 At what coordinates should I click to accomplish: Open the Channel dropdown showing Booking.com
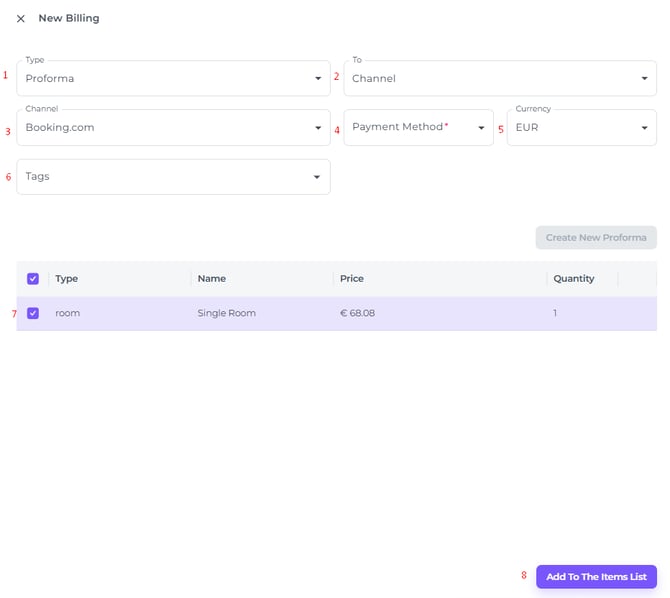click(x=160, y=128)
